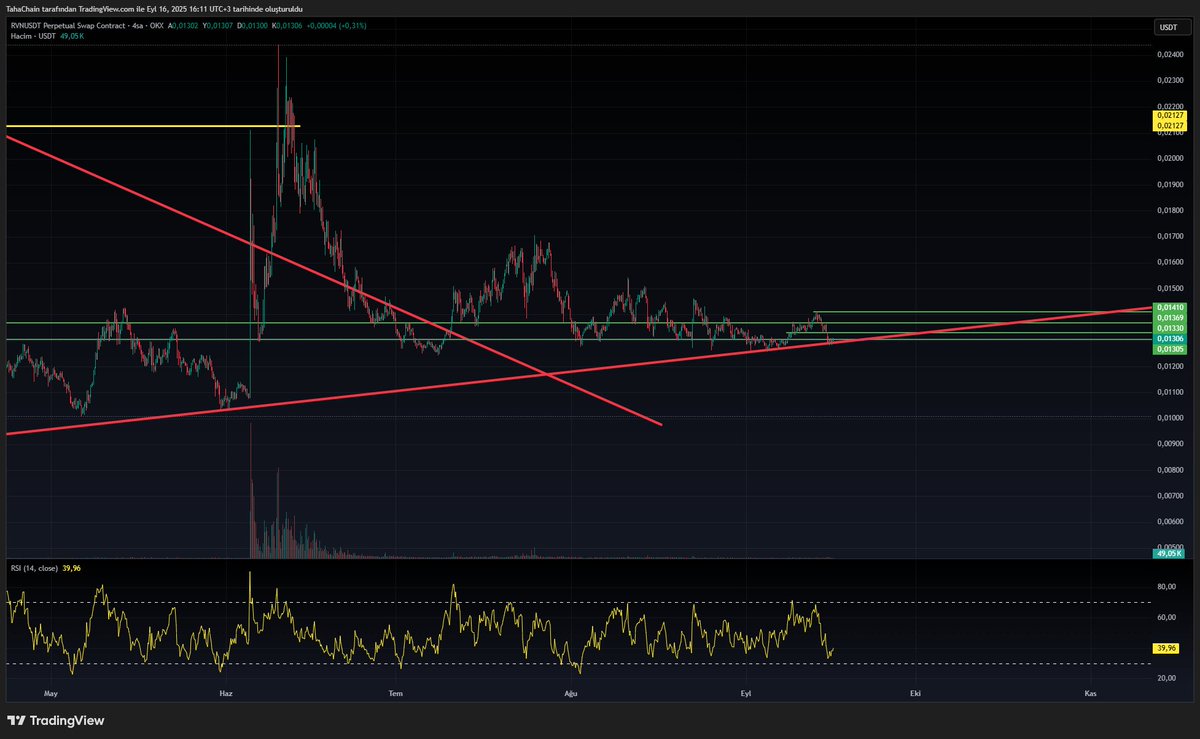Click Eyl on the time axis
Viewport: 1200px width, 739px height.
click(x=744, y=692)
